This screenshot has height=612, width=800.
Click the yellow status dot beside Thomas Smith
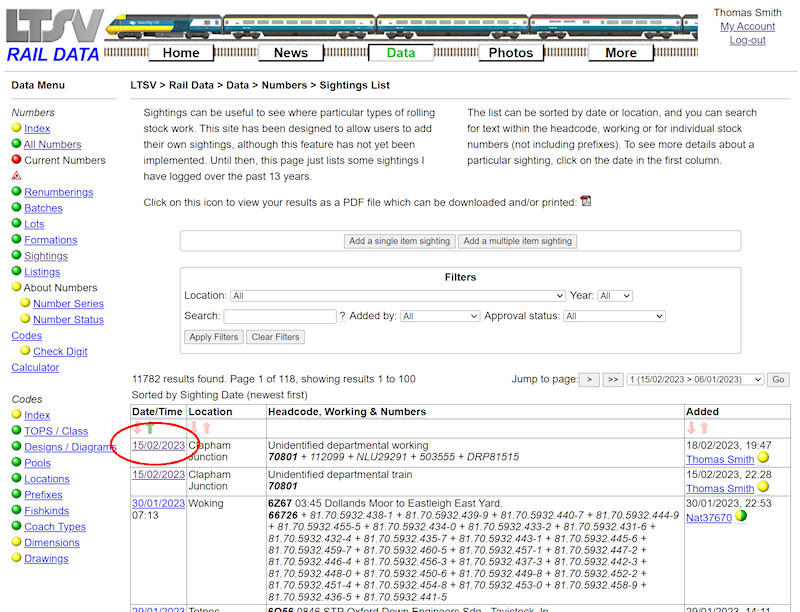click(x=764, y=459)
